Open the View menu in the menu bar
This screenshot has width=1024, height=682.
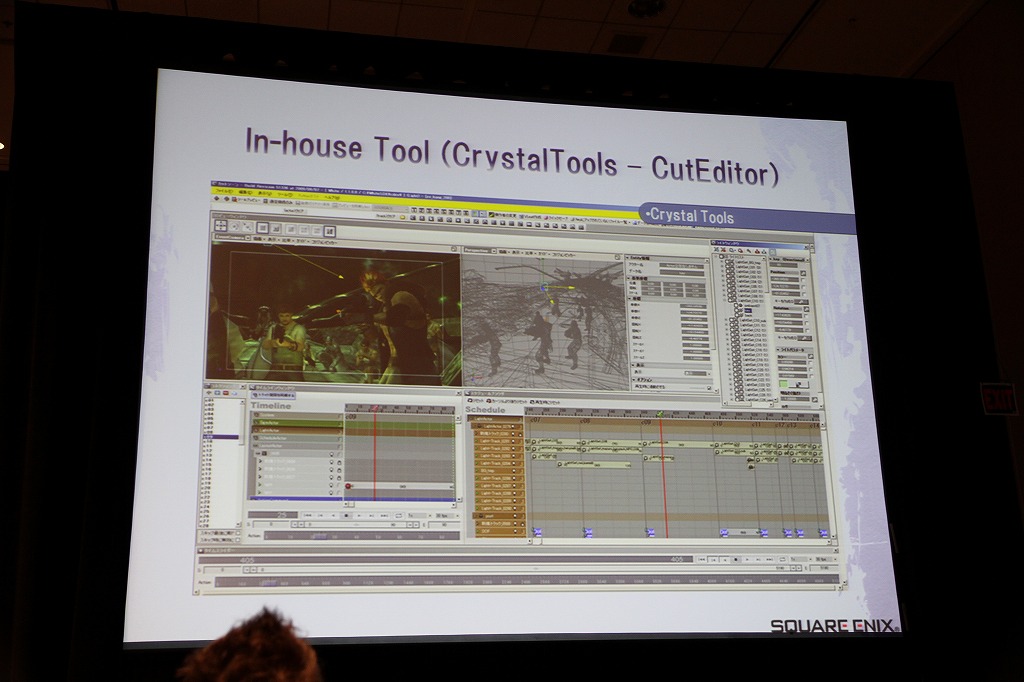pos(265,193)
